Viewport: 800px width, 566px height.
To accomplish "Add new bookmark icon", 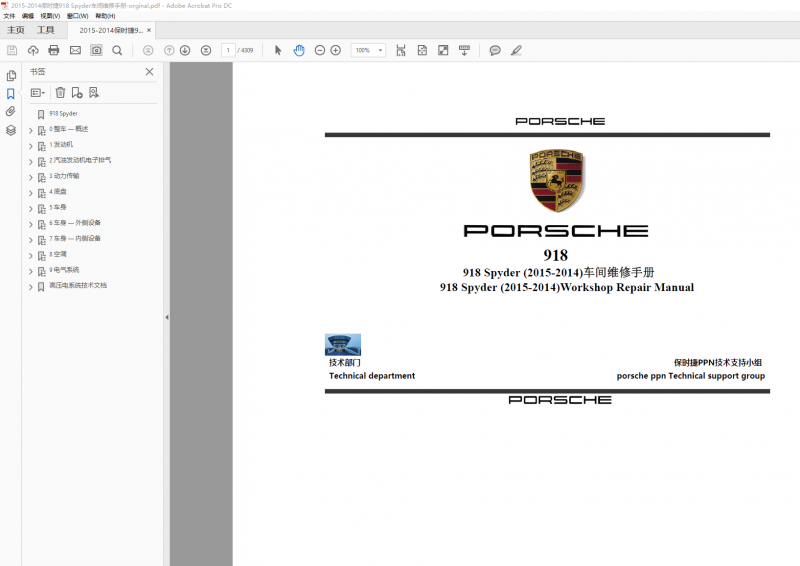I will pyautogui.click(x=77, y=92).
